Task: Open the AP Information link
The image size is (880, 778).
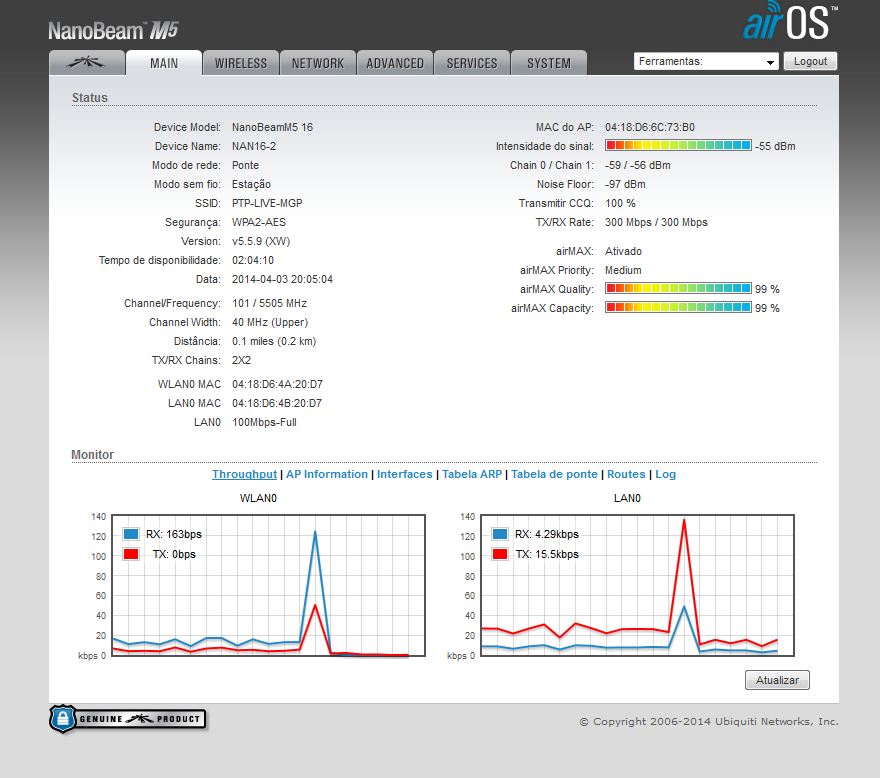Action: click(327, 474)
